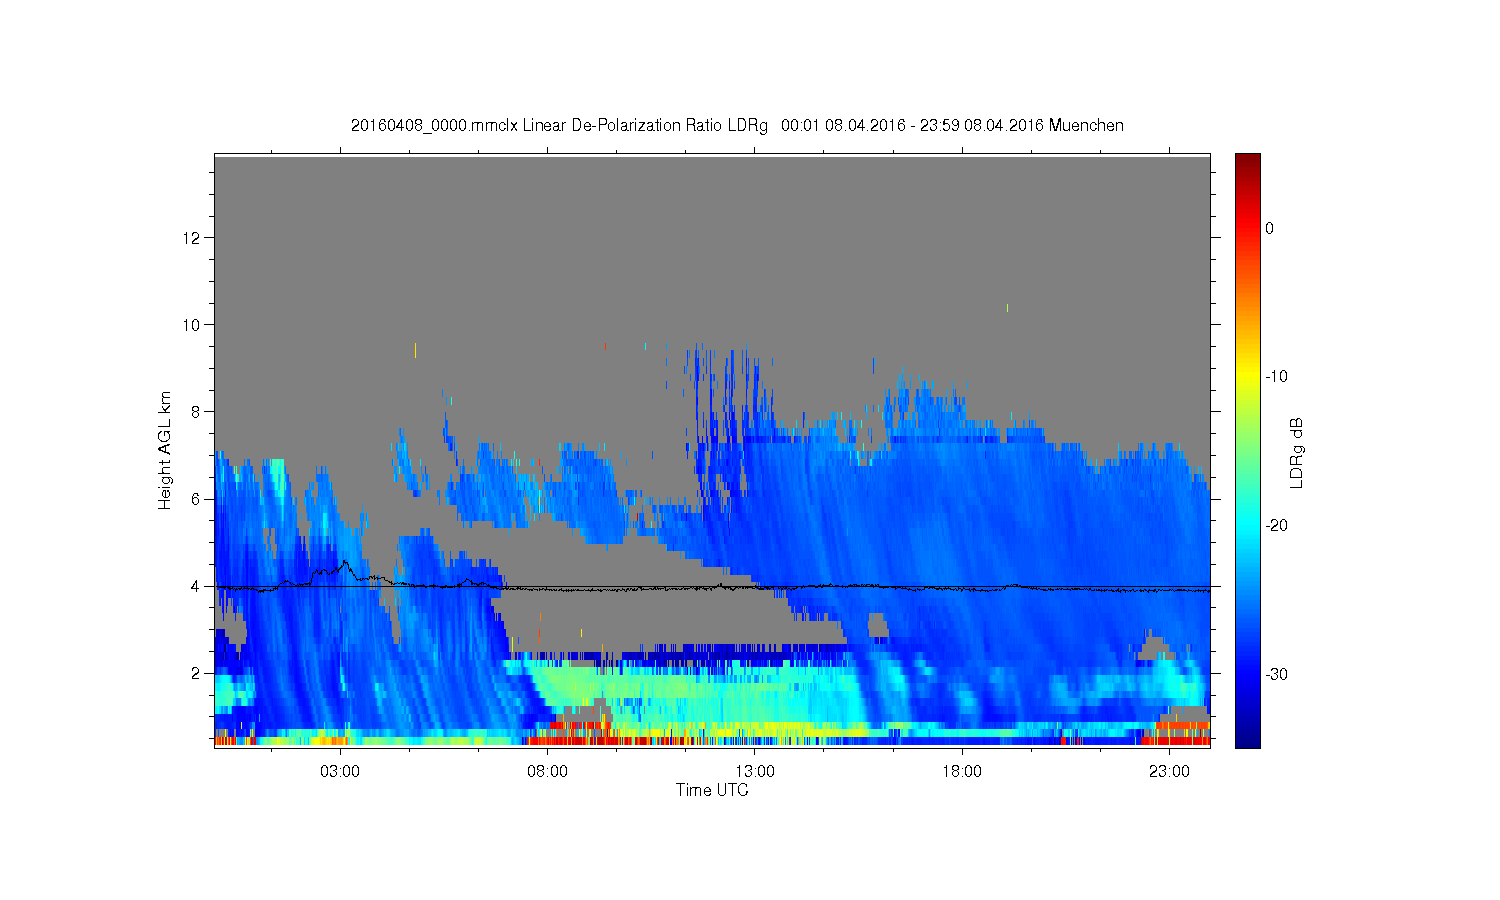1500x900 pixels.
Task: Click the yellow band of the colorbar
Action: tap(1248, 377)
